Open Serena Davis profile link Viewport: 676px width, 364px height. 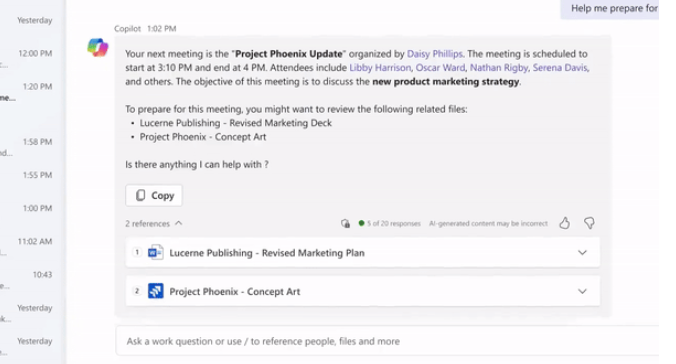(560, 68)
